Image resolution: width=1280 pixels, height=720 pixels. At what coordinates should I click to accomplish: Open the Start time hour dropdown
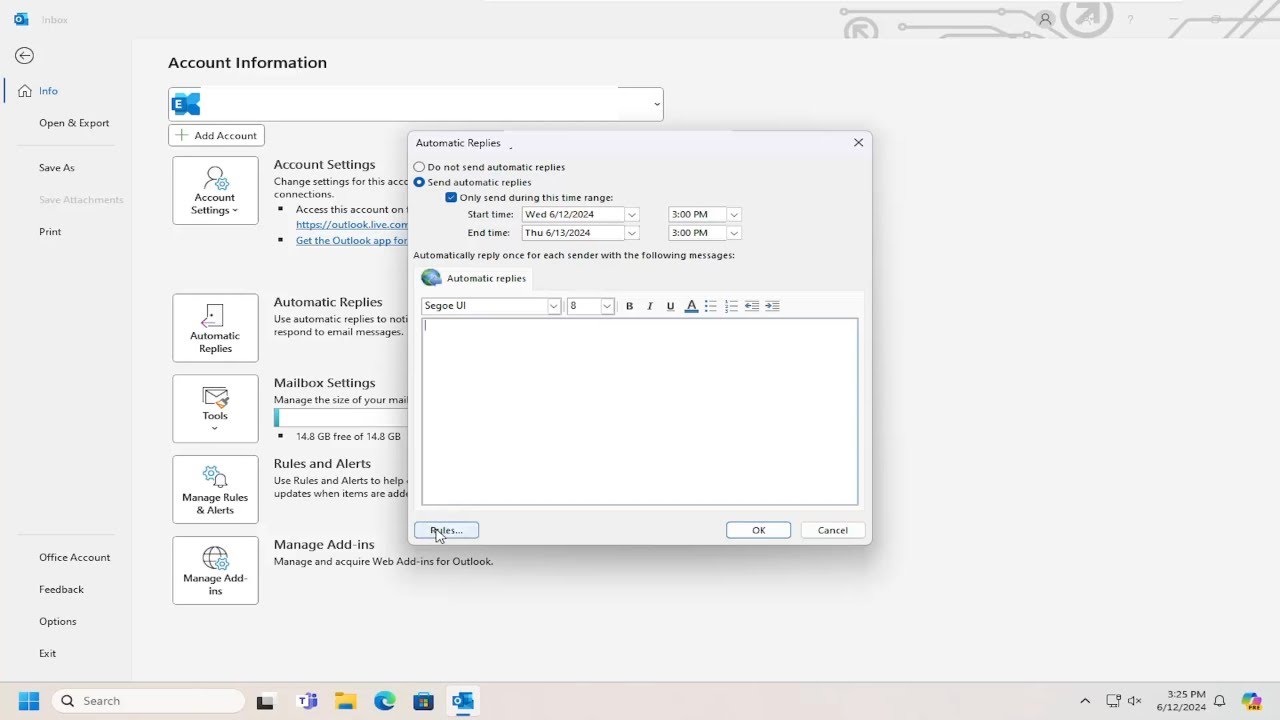(734, 215)
